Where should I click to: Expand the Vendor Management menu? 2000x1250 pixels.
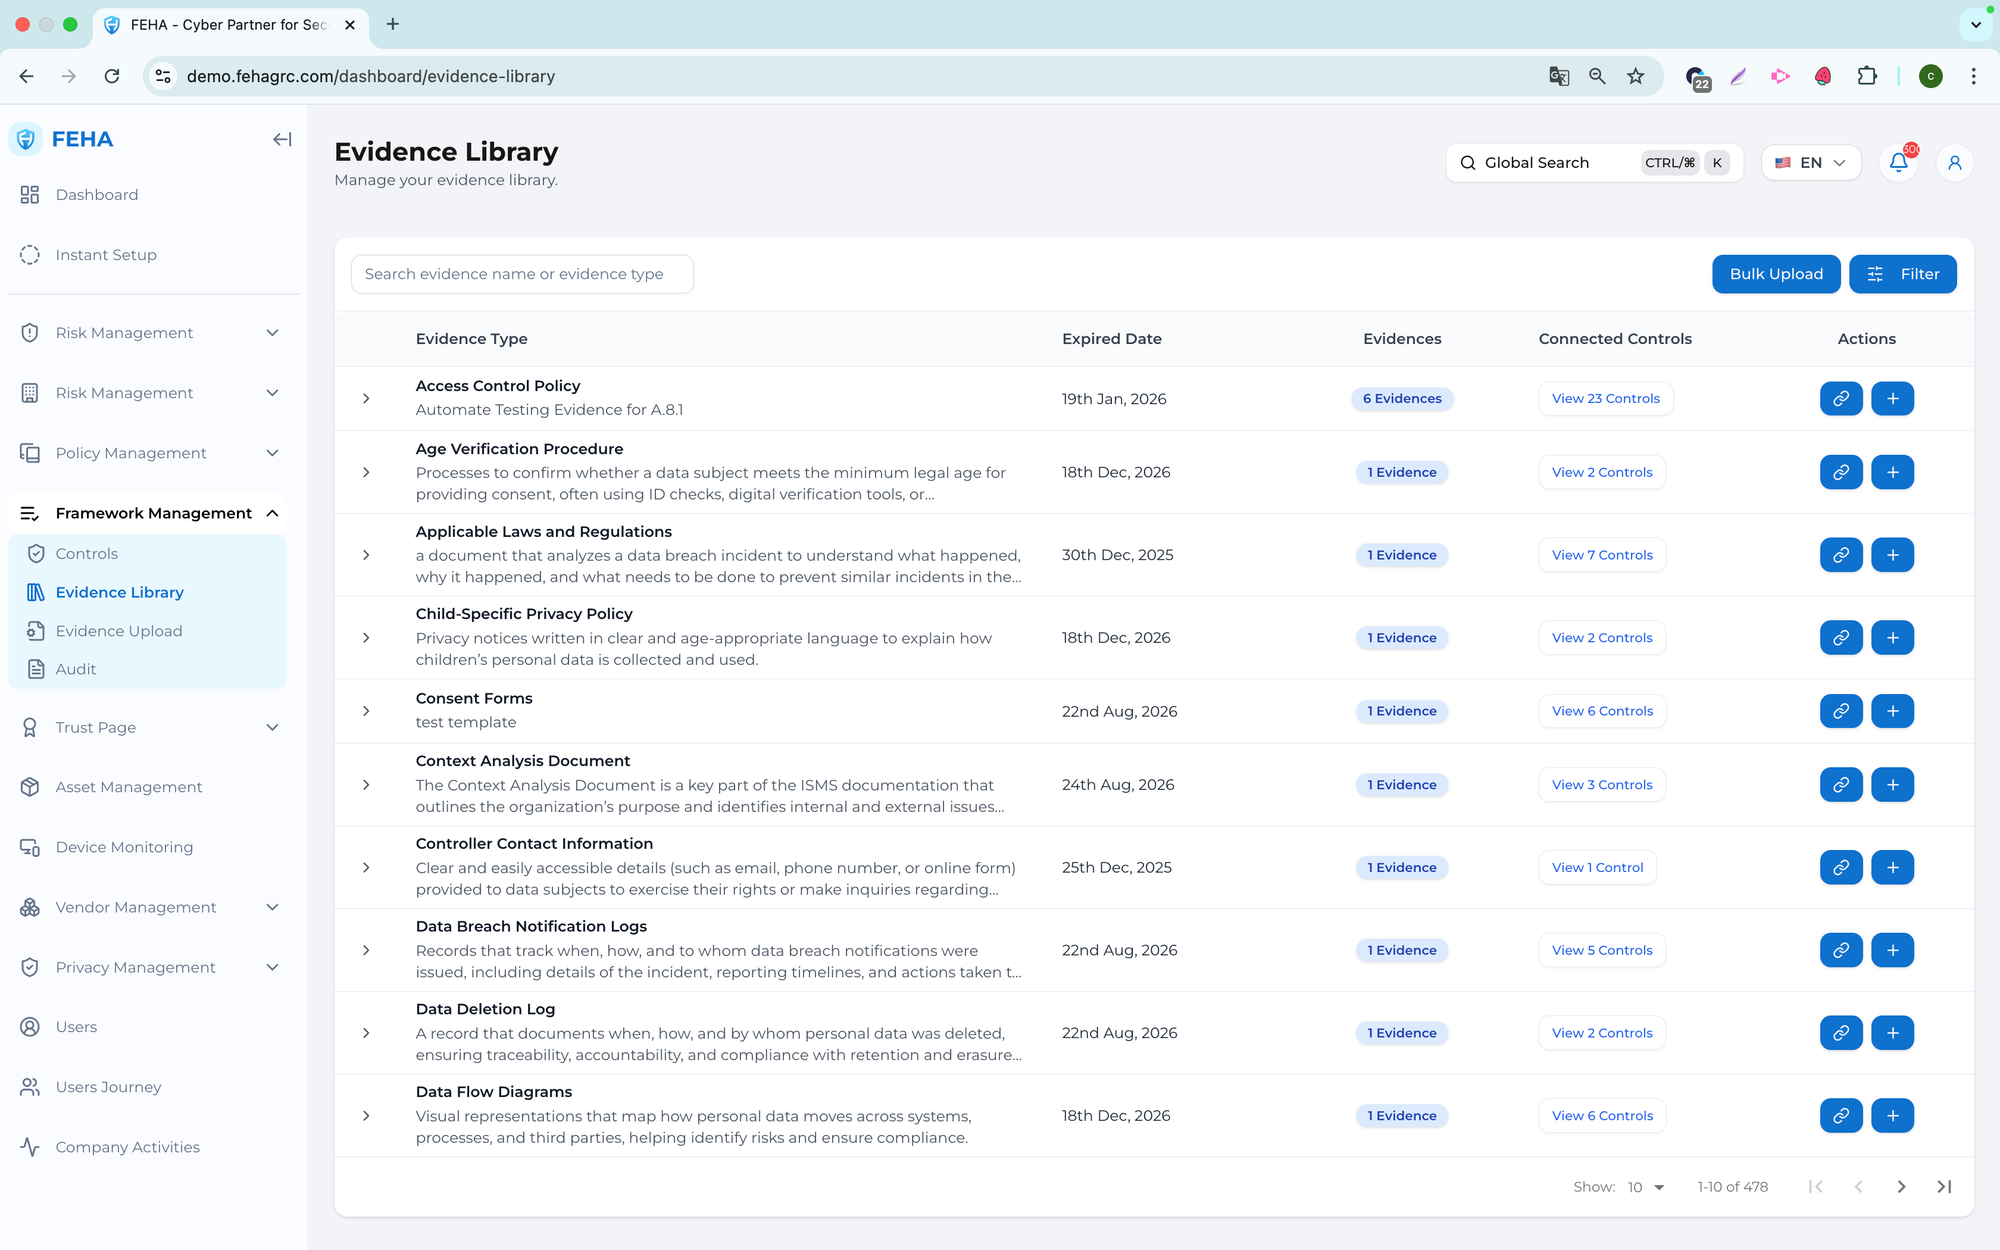(272, 907)
